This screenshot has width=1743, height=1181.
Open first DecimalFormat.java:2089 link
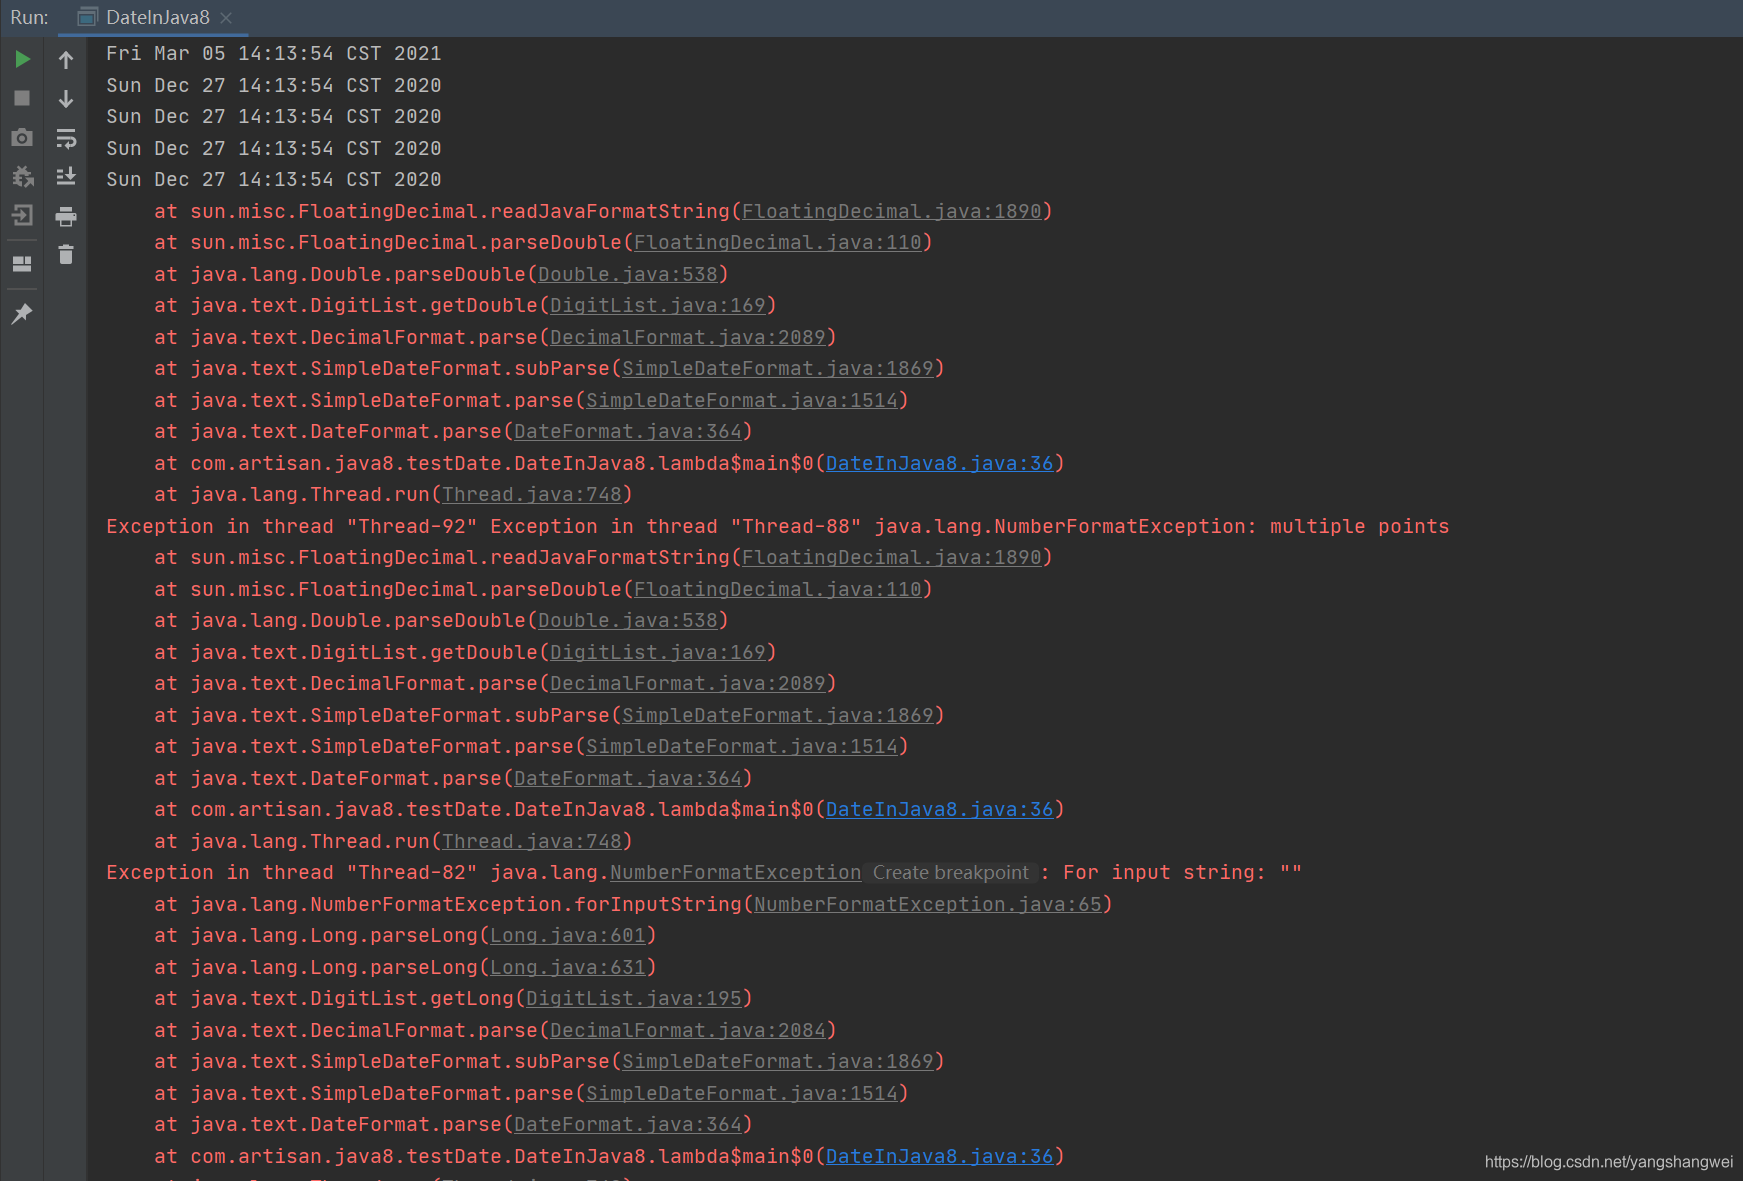[x=687, y=337]
